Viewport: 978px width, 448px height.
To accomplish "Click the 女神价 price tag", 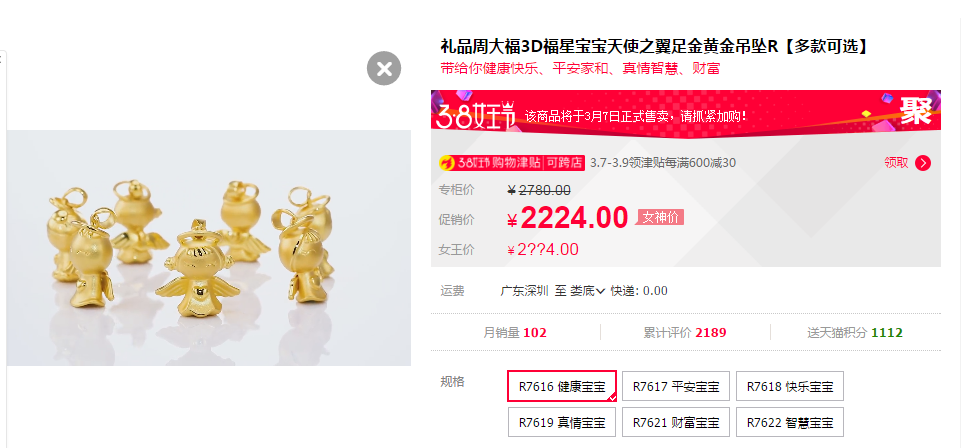I will (x=660, y=217).
